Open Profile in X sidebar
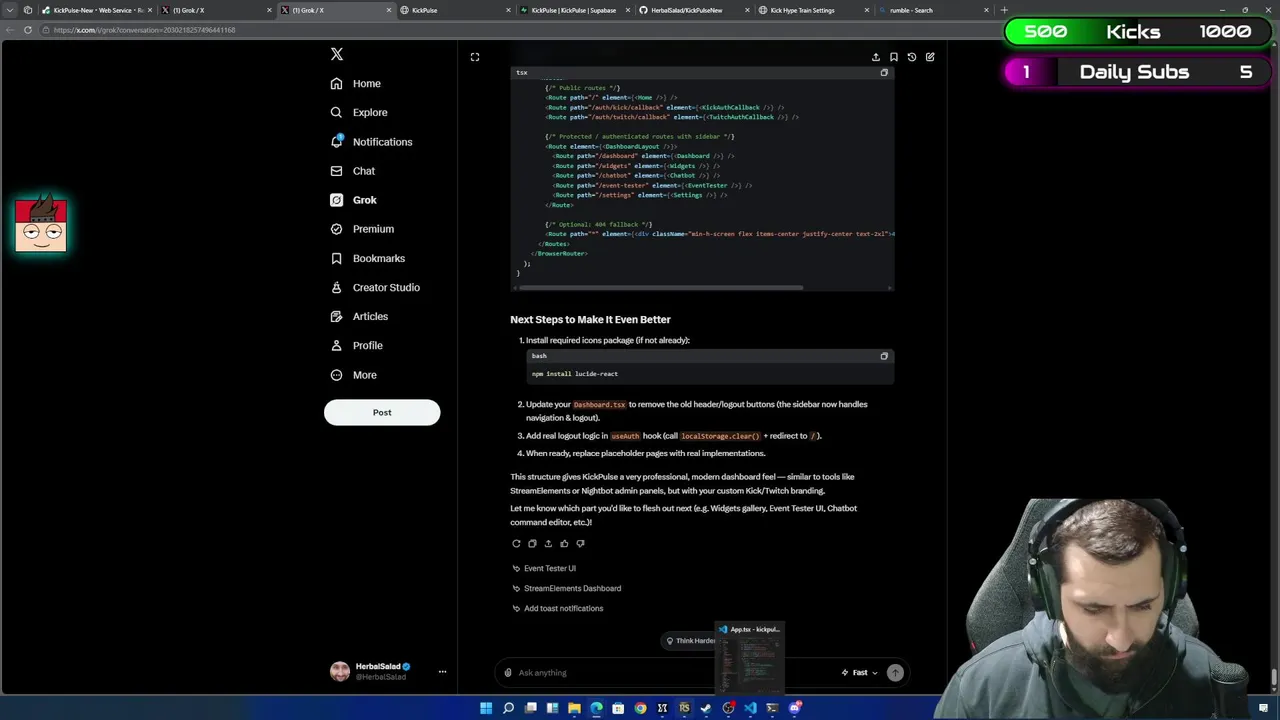1280x720 pixels. pos(357,345)
